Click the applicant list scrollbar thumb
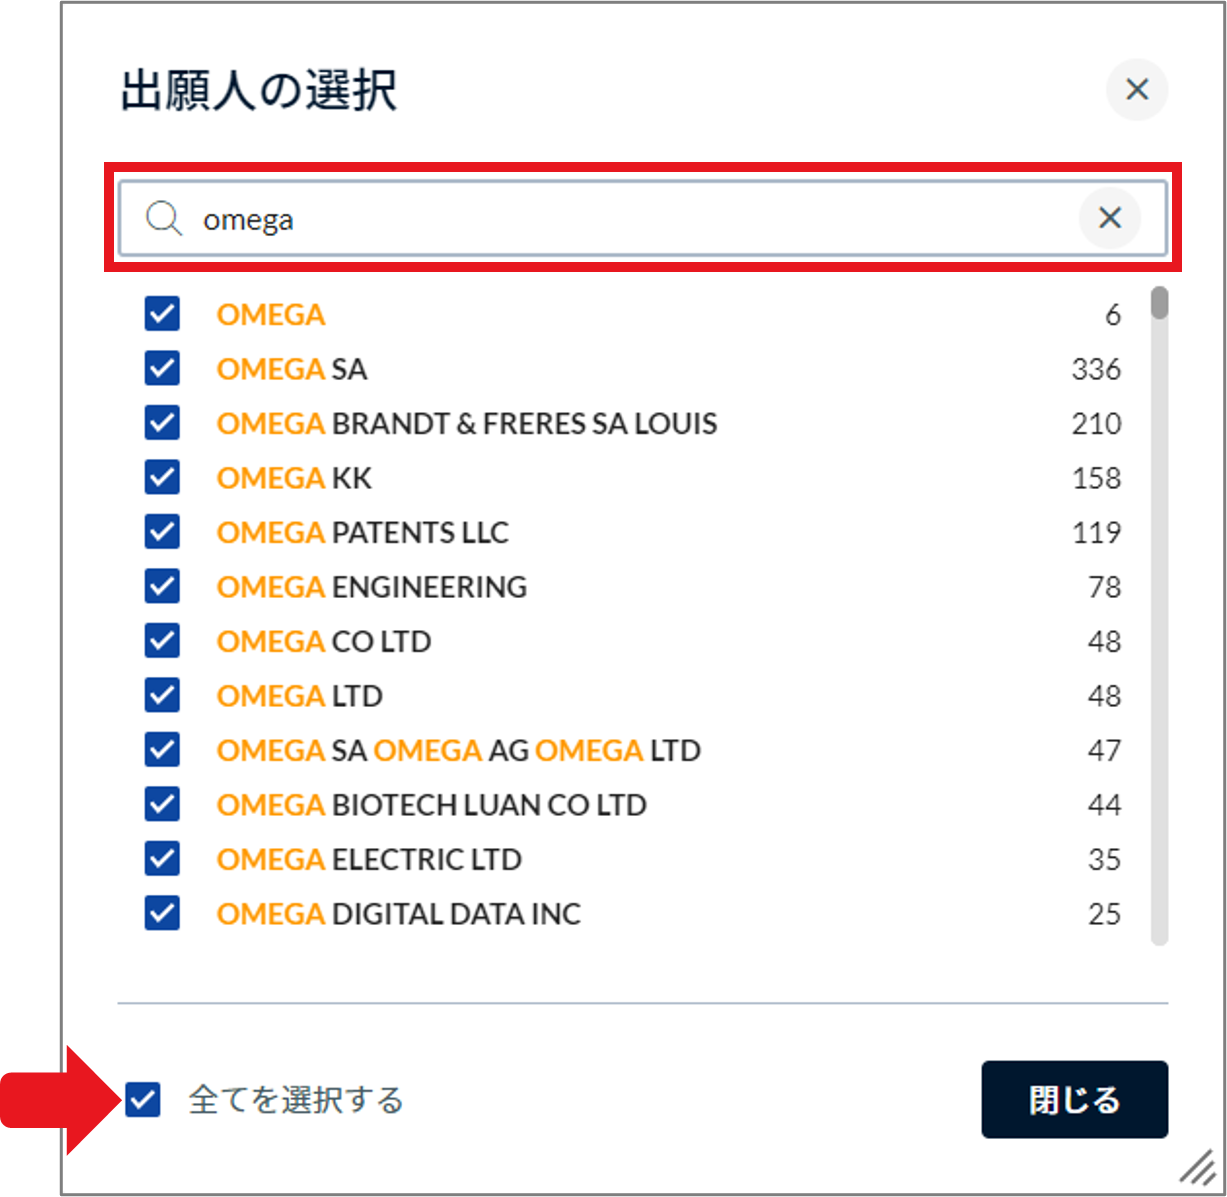Image resolution: width=1227 pixels, height=1197 pixels. (x=1159, y=303)
